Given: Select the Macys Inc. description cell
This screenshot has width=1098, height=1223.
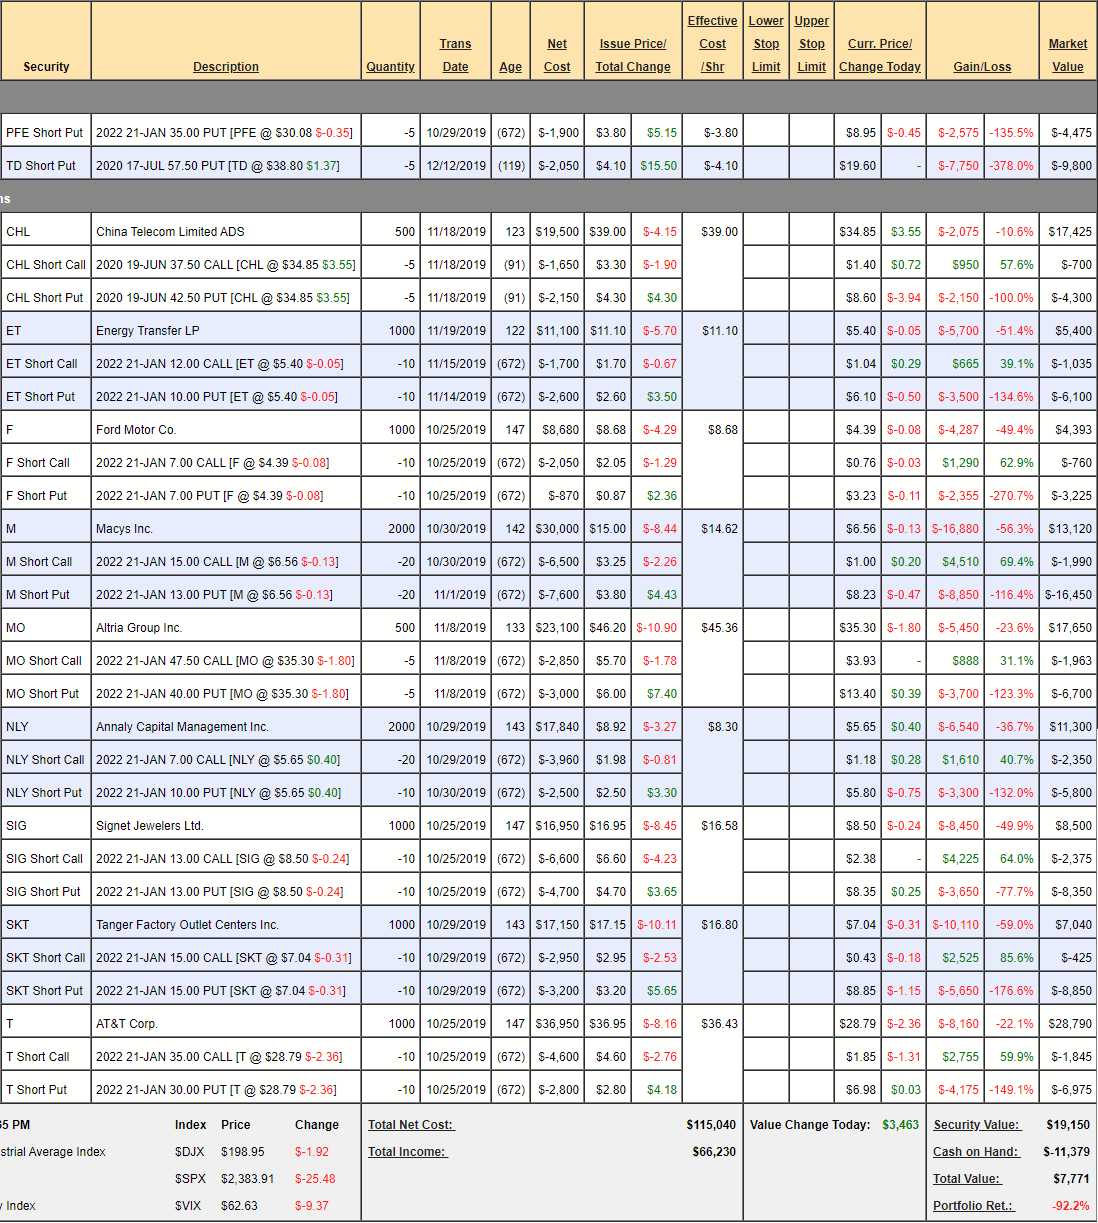Looking at the screenshot, I should tap(124, 529).
